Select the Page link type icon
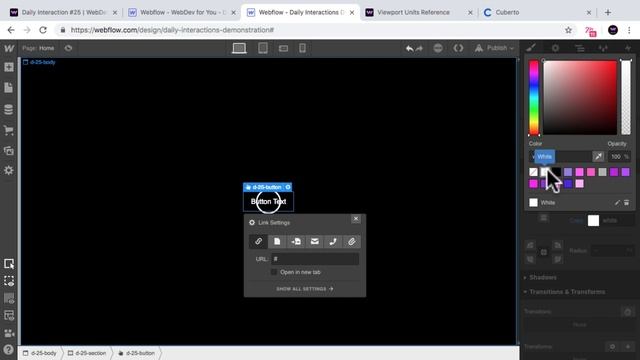This screenshot has height=360, width=640. pyautogui.click(x=277, y=242)
